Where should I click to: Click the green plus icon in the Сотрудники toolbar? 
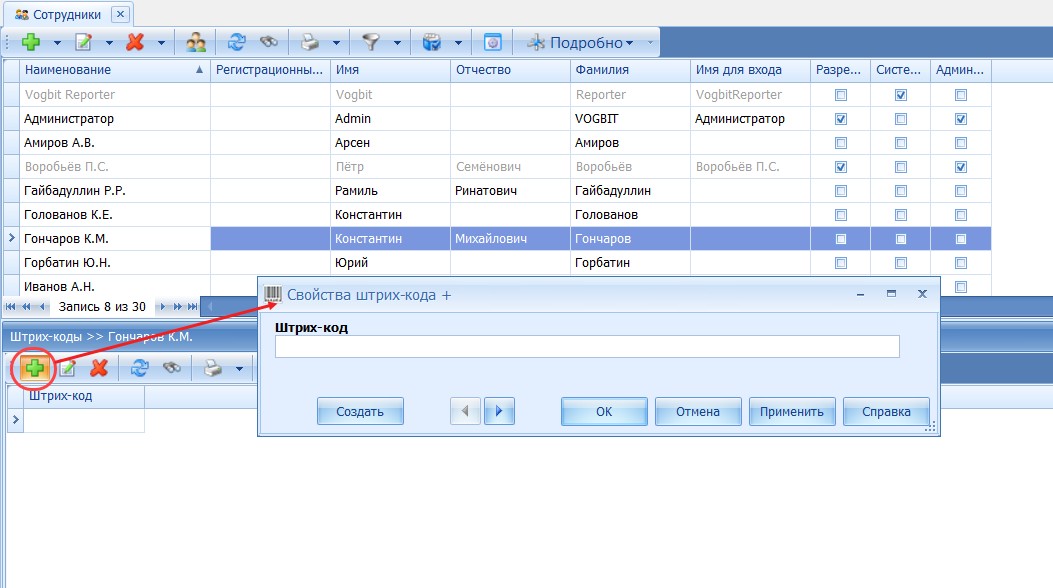(31, 43)
